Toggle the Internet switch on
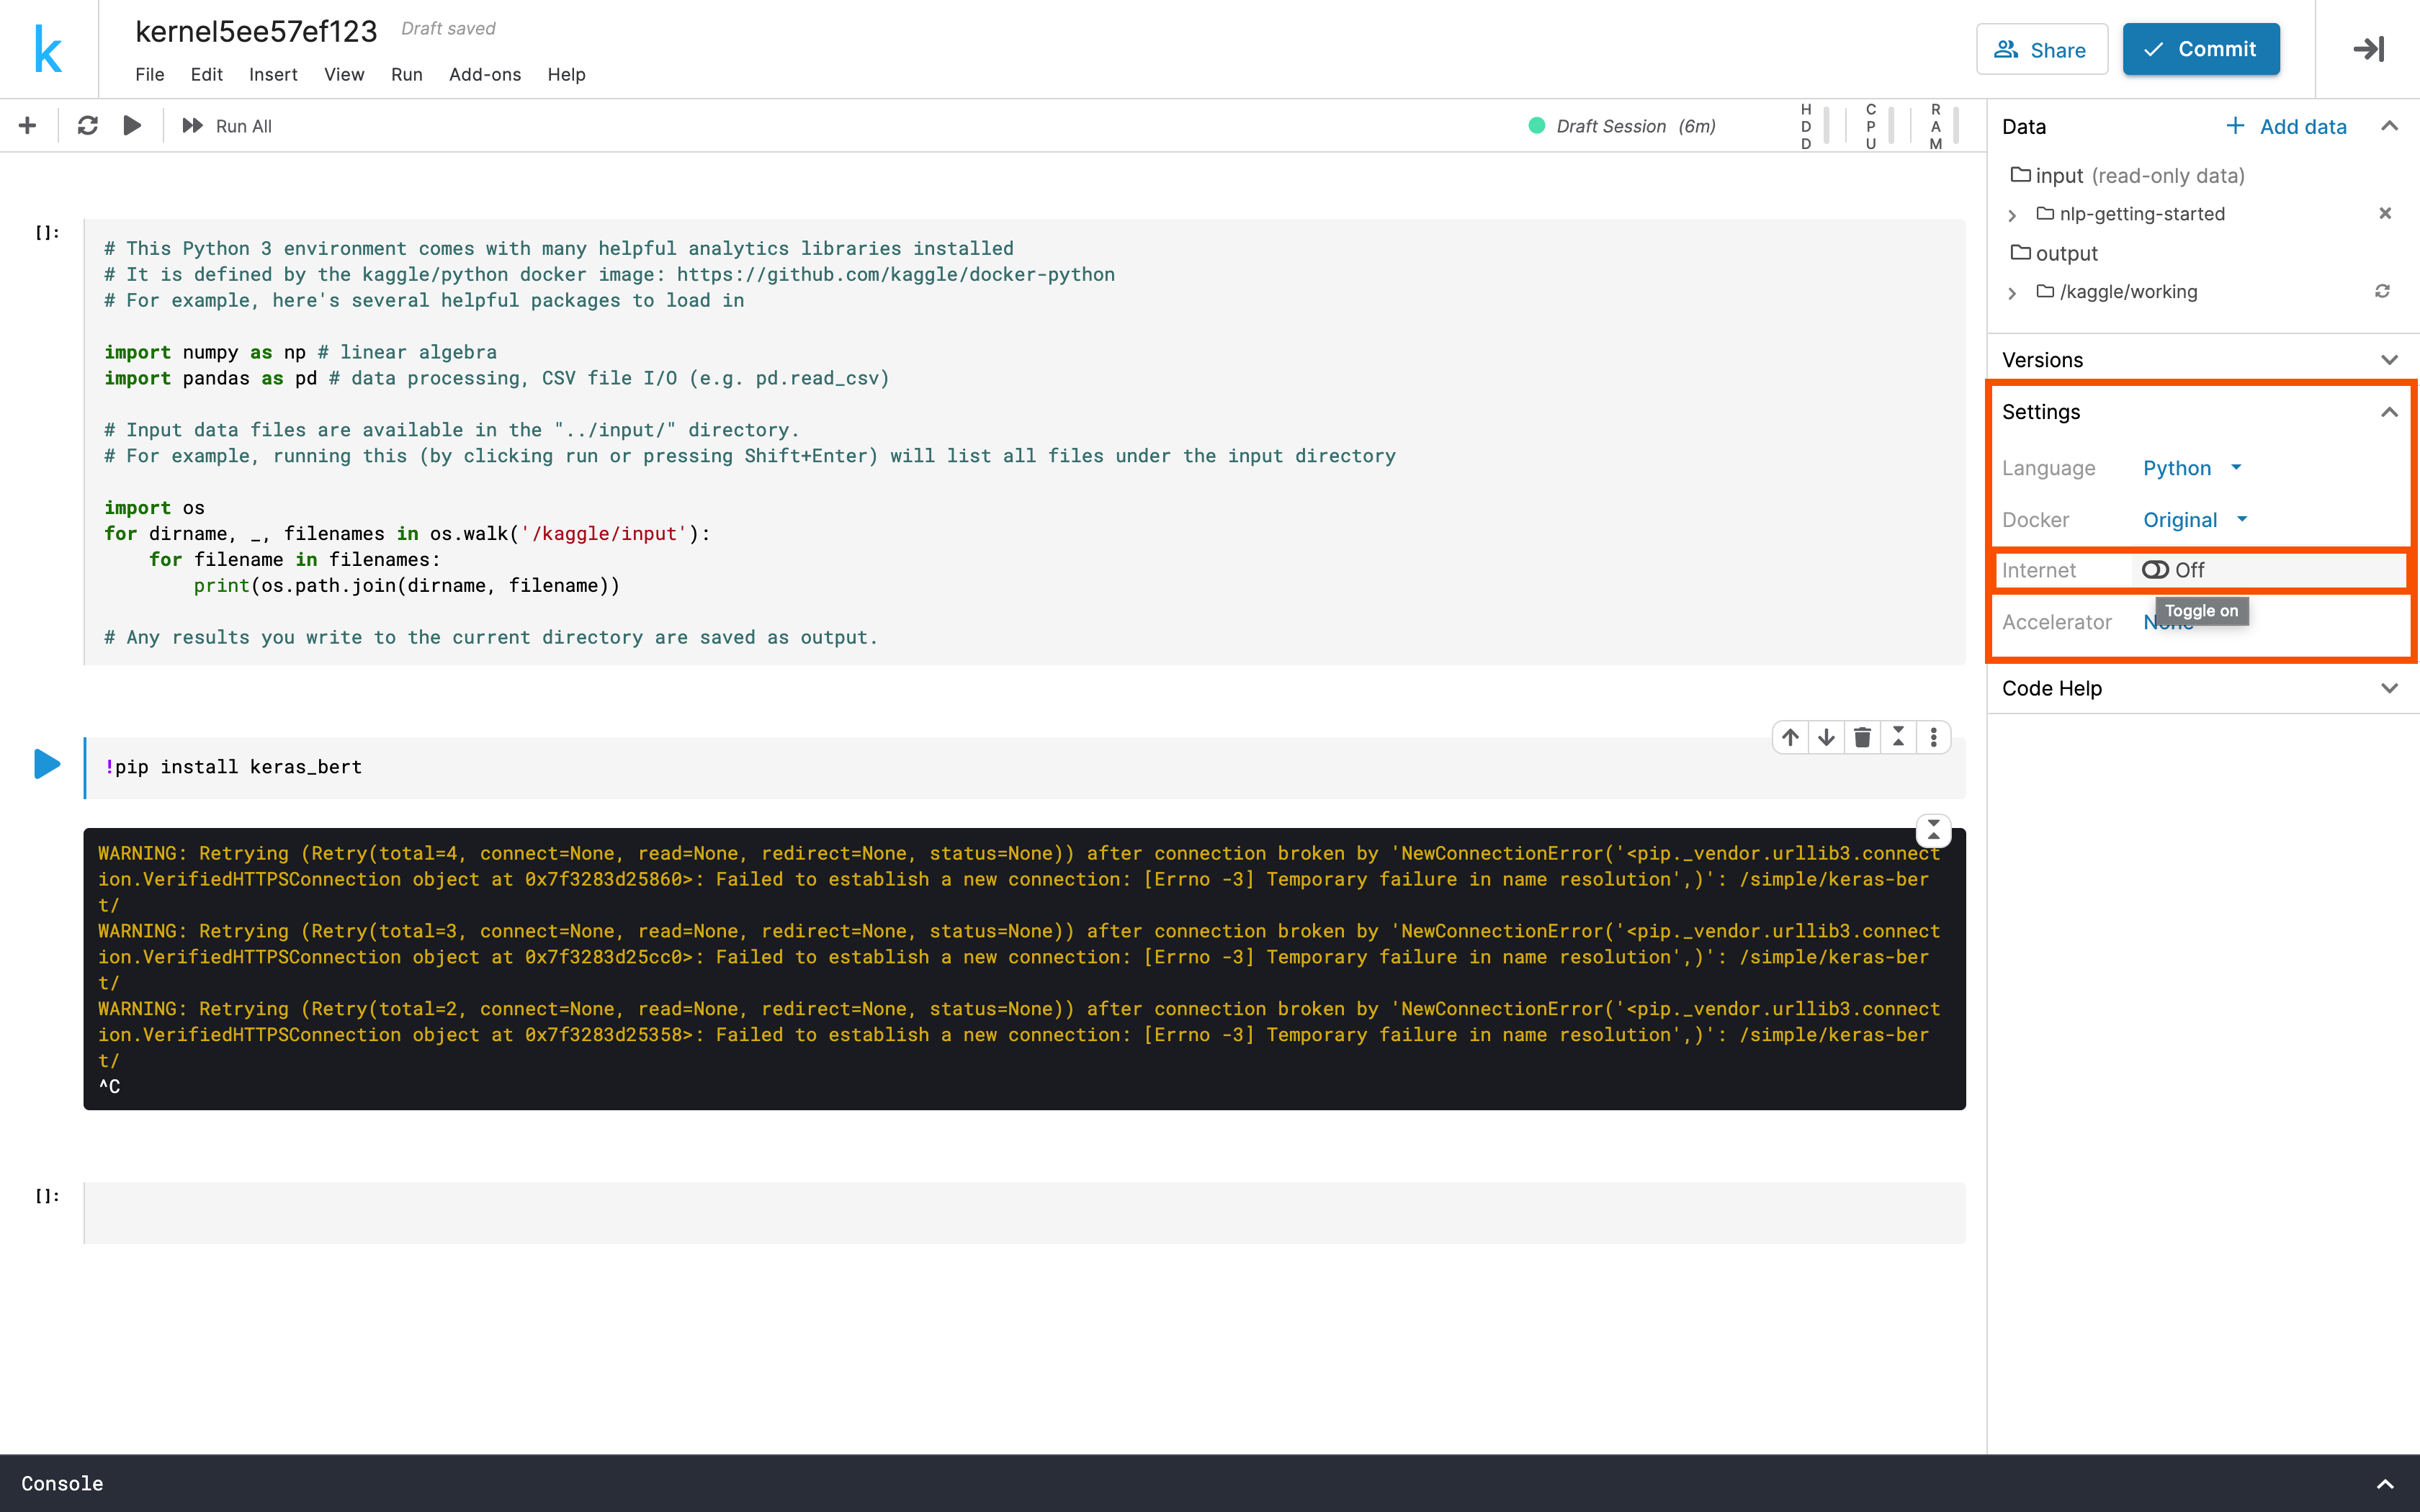Screen dimensions: 2420x1512 click(2155, 570)
